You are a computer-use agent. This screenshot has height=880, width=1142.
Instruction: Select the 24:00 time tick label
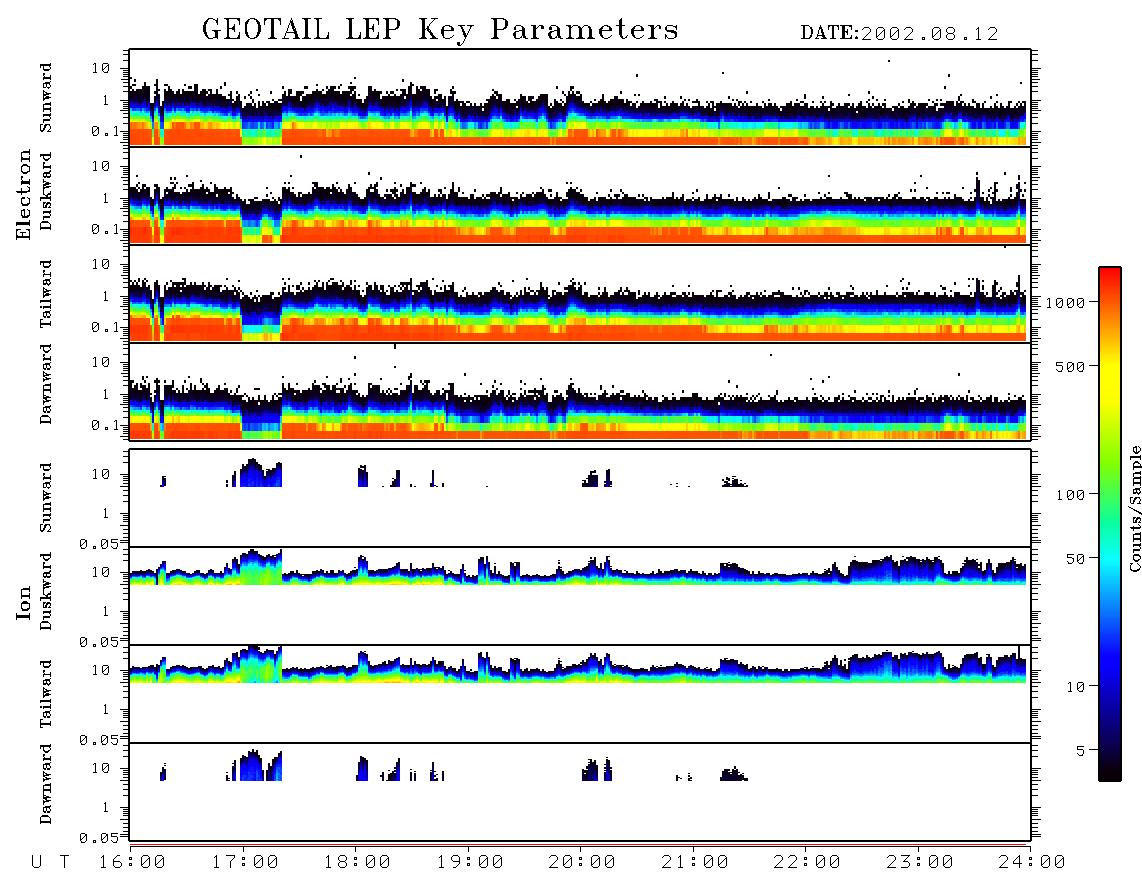click(x=1033, y=863)
